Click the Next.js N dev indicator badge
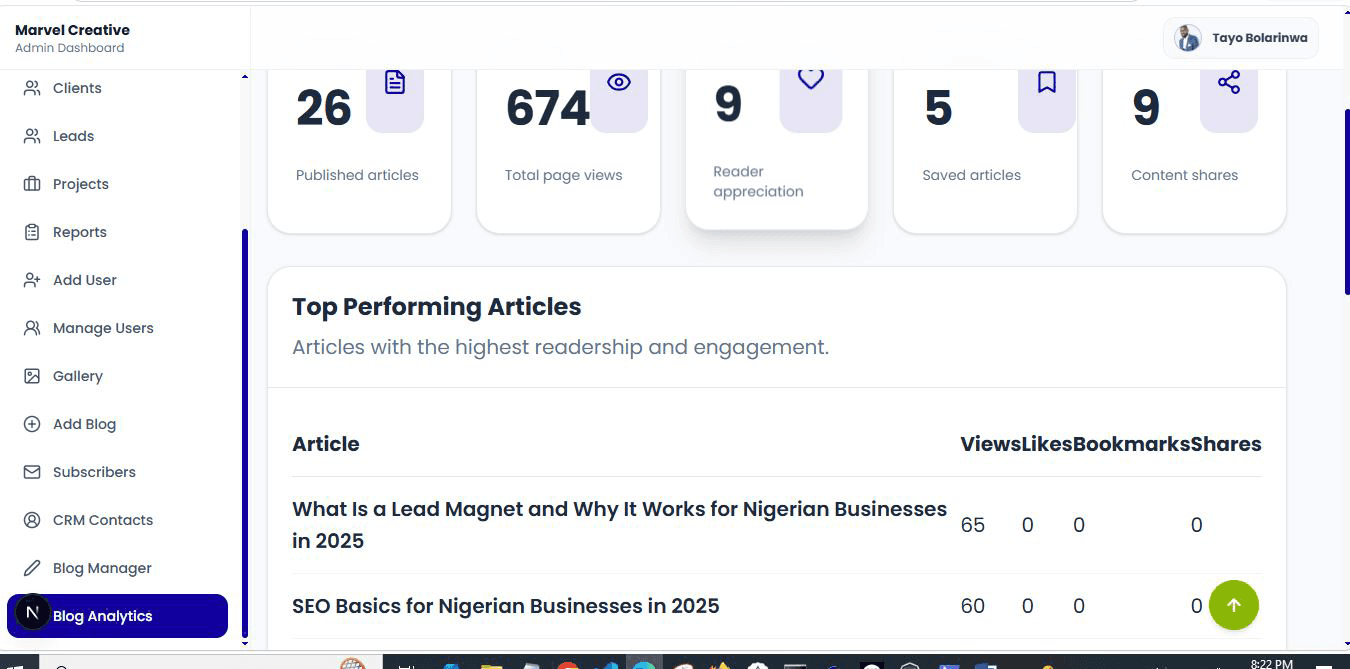Screen dimensions: 1350x669 click(32, 613)
